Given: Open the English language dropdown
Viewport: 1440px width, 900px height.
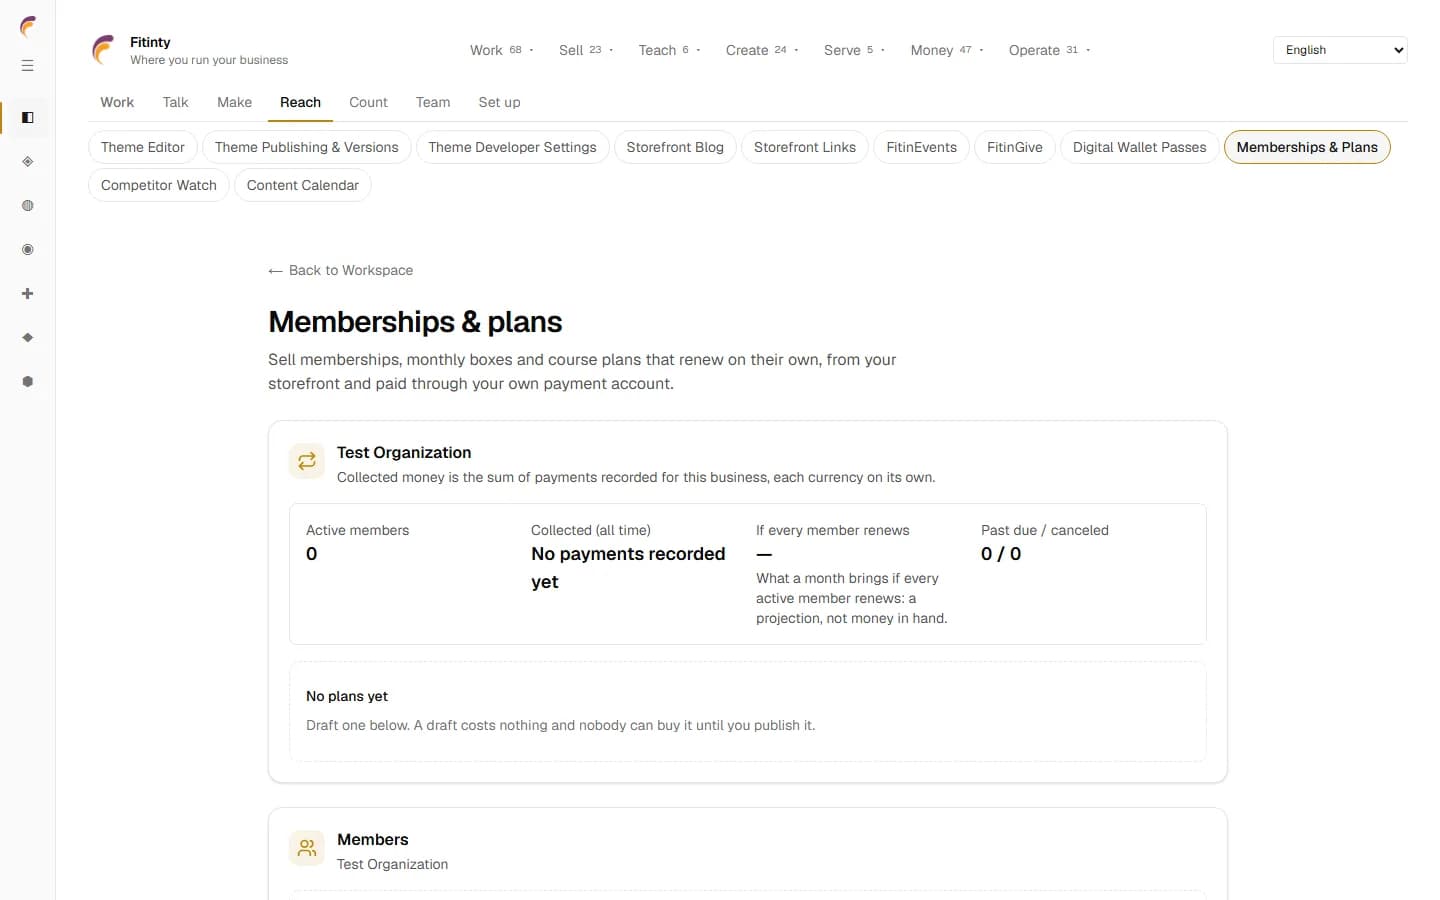Looking at the screenshot, I should 1340,50.
